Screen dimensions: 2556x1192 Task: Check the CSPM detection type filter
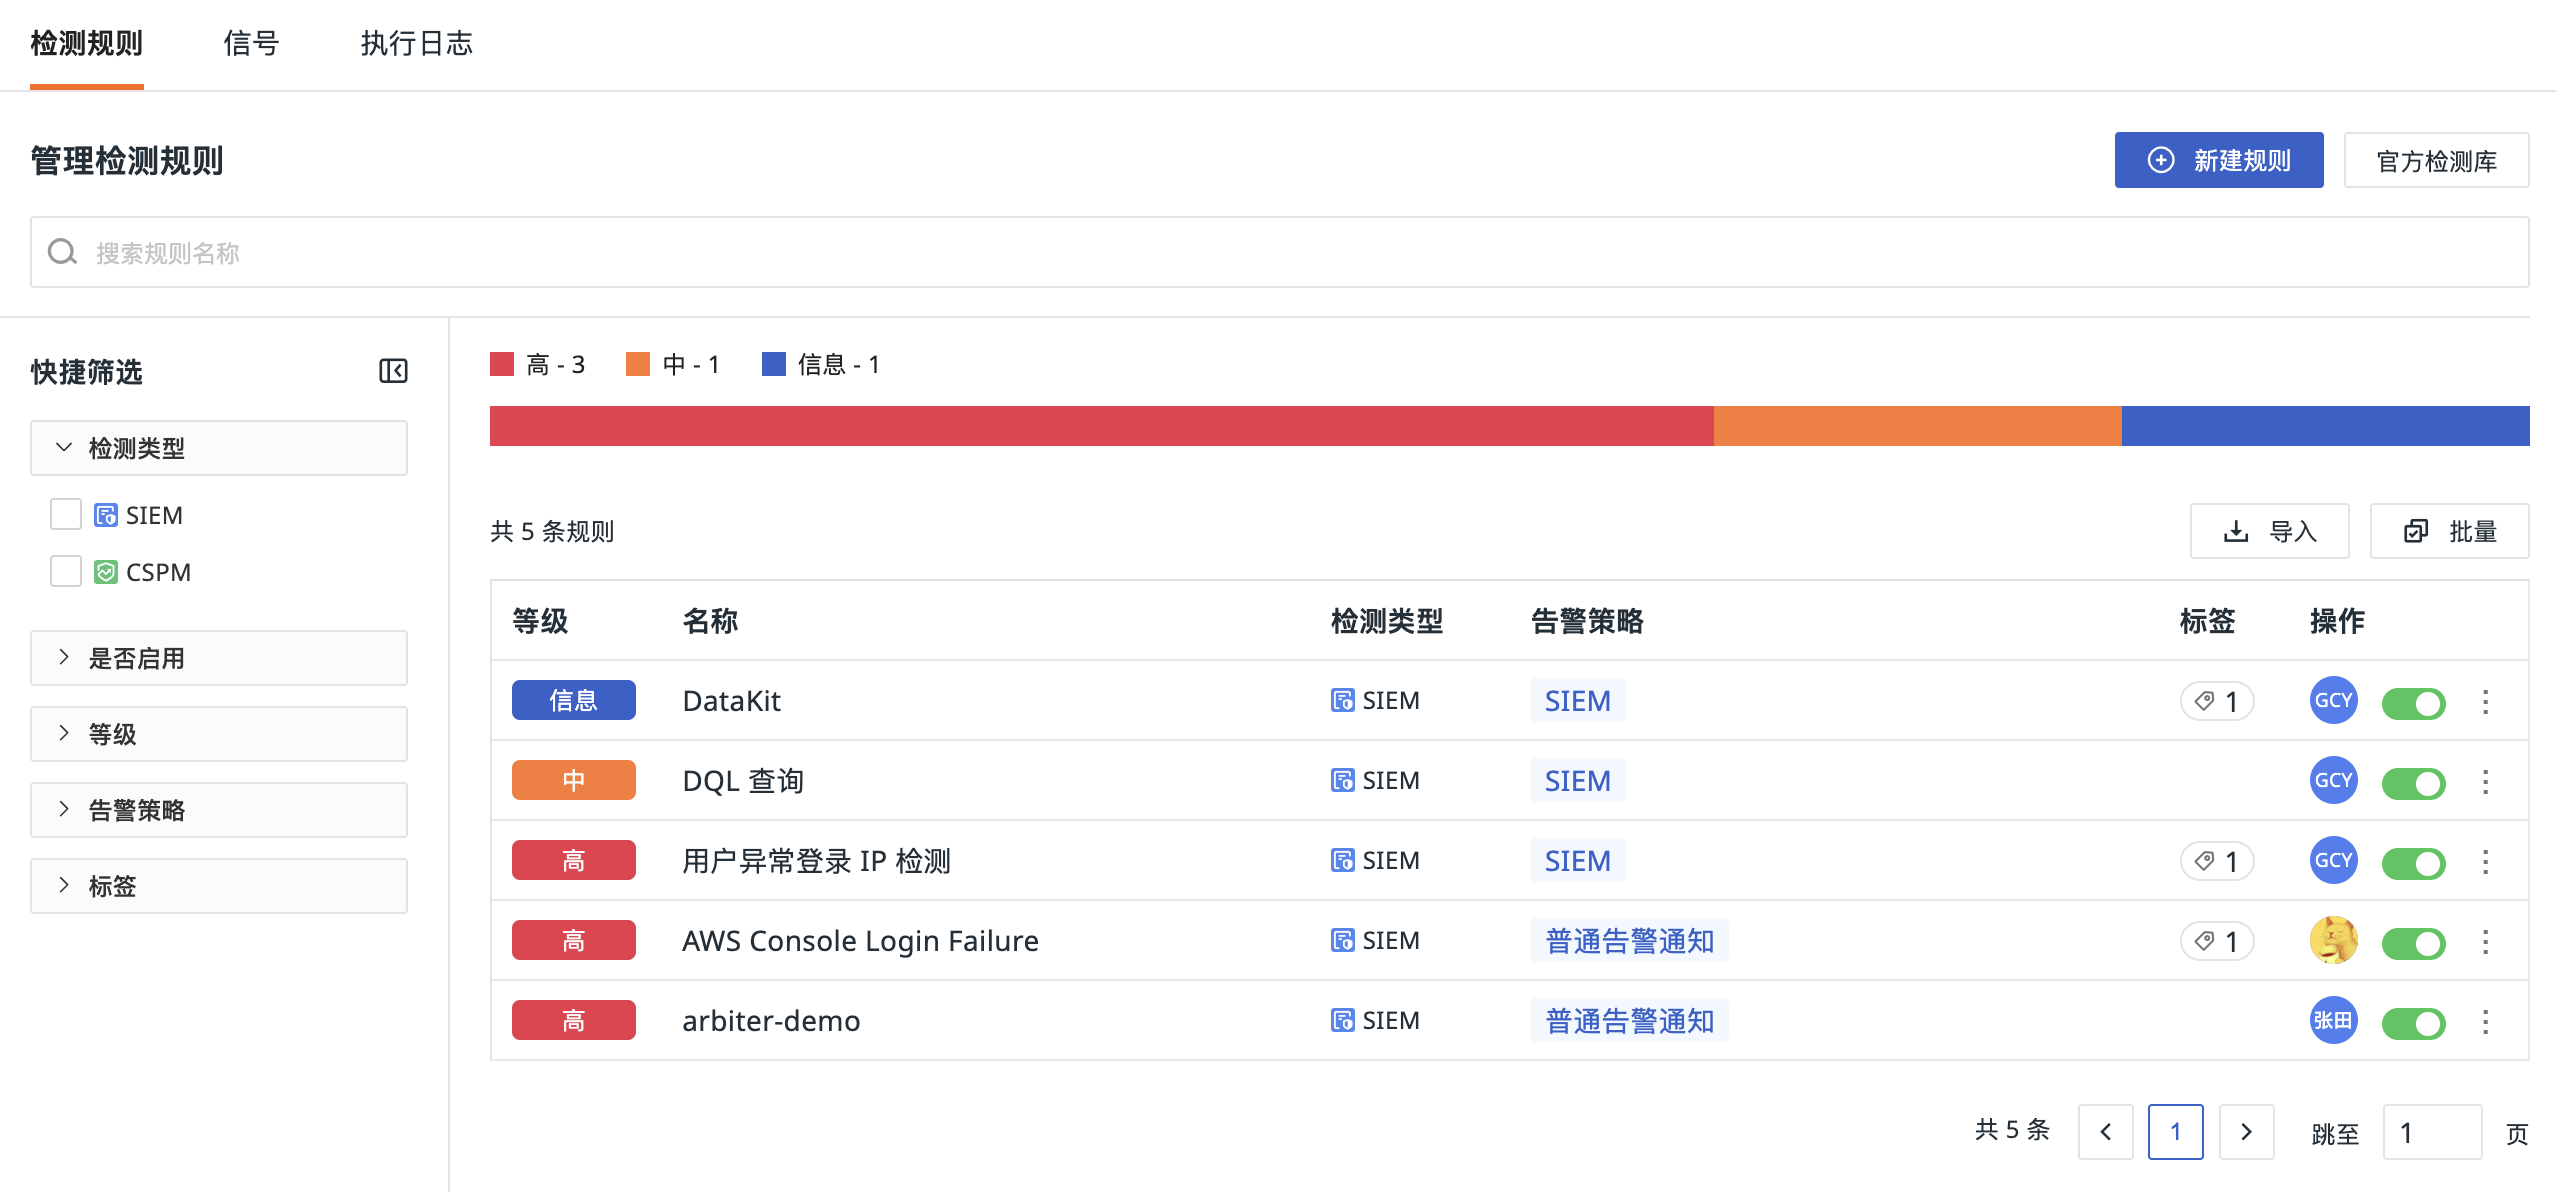click(66, 571)
